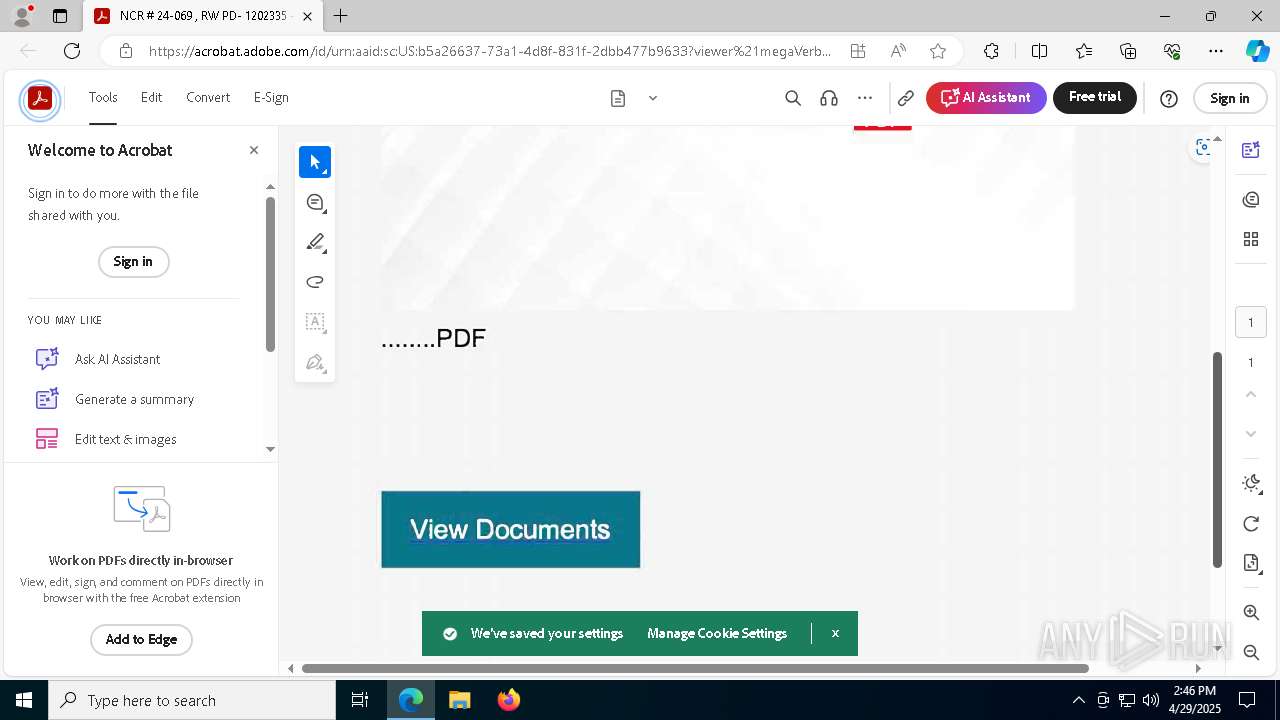The image size is (1280, 720).
Task: Select the arrow selection tool
Action: click(315, 162)
